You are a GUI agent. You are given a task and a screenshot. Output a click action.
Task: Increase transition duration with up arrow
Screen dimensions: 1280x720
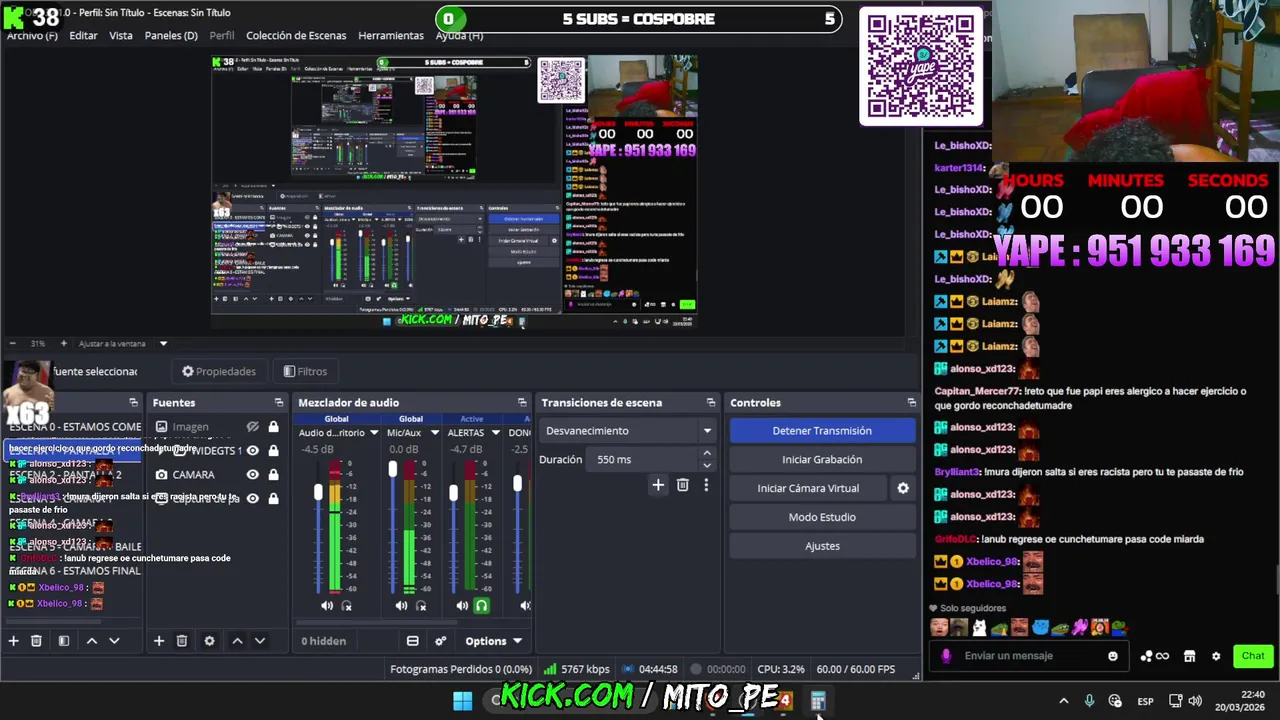point(707,454)
